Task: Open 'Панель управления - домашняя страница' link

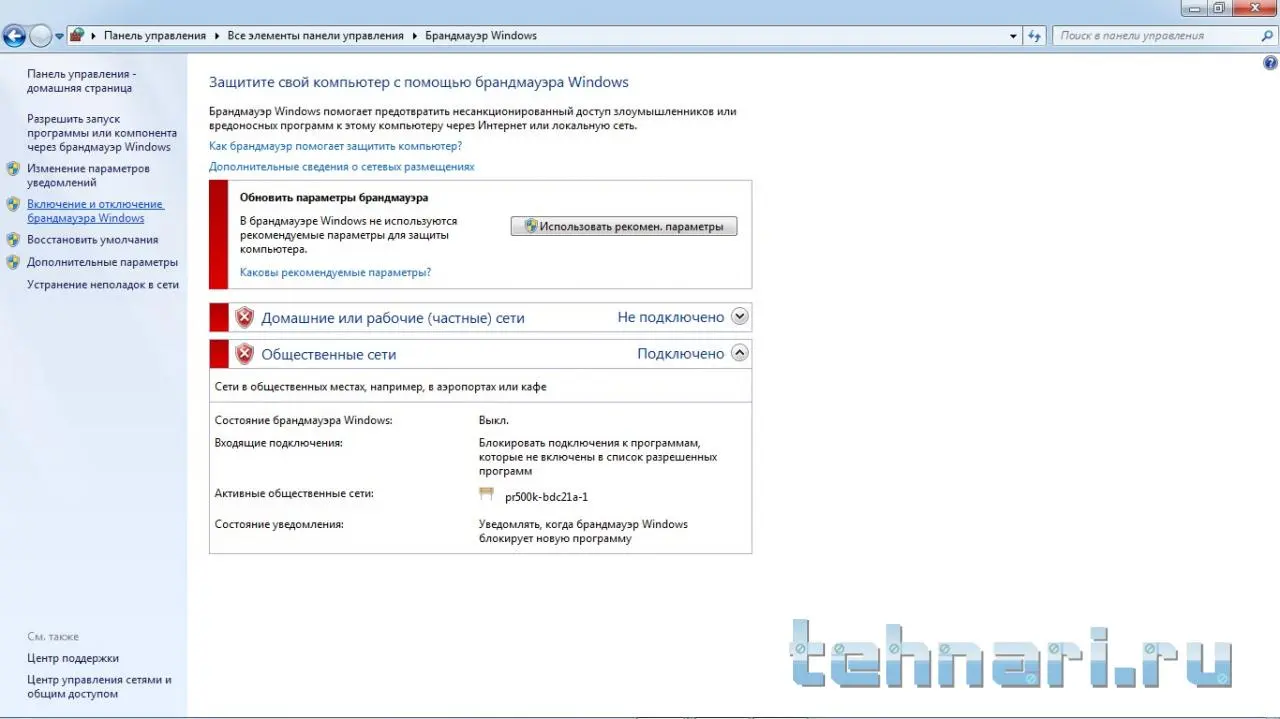Action: click(x=81, y=81)
